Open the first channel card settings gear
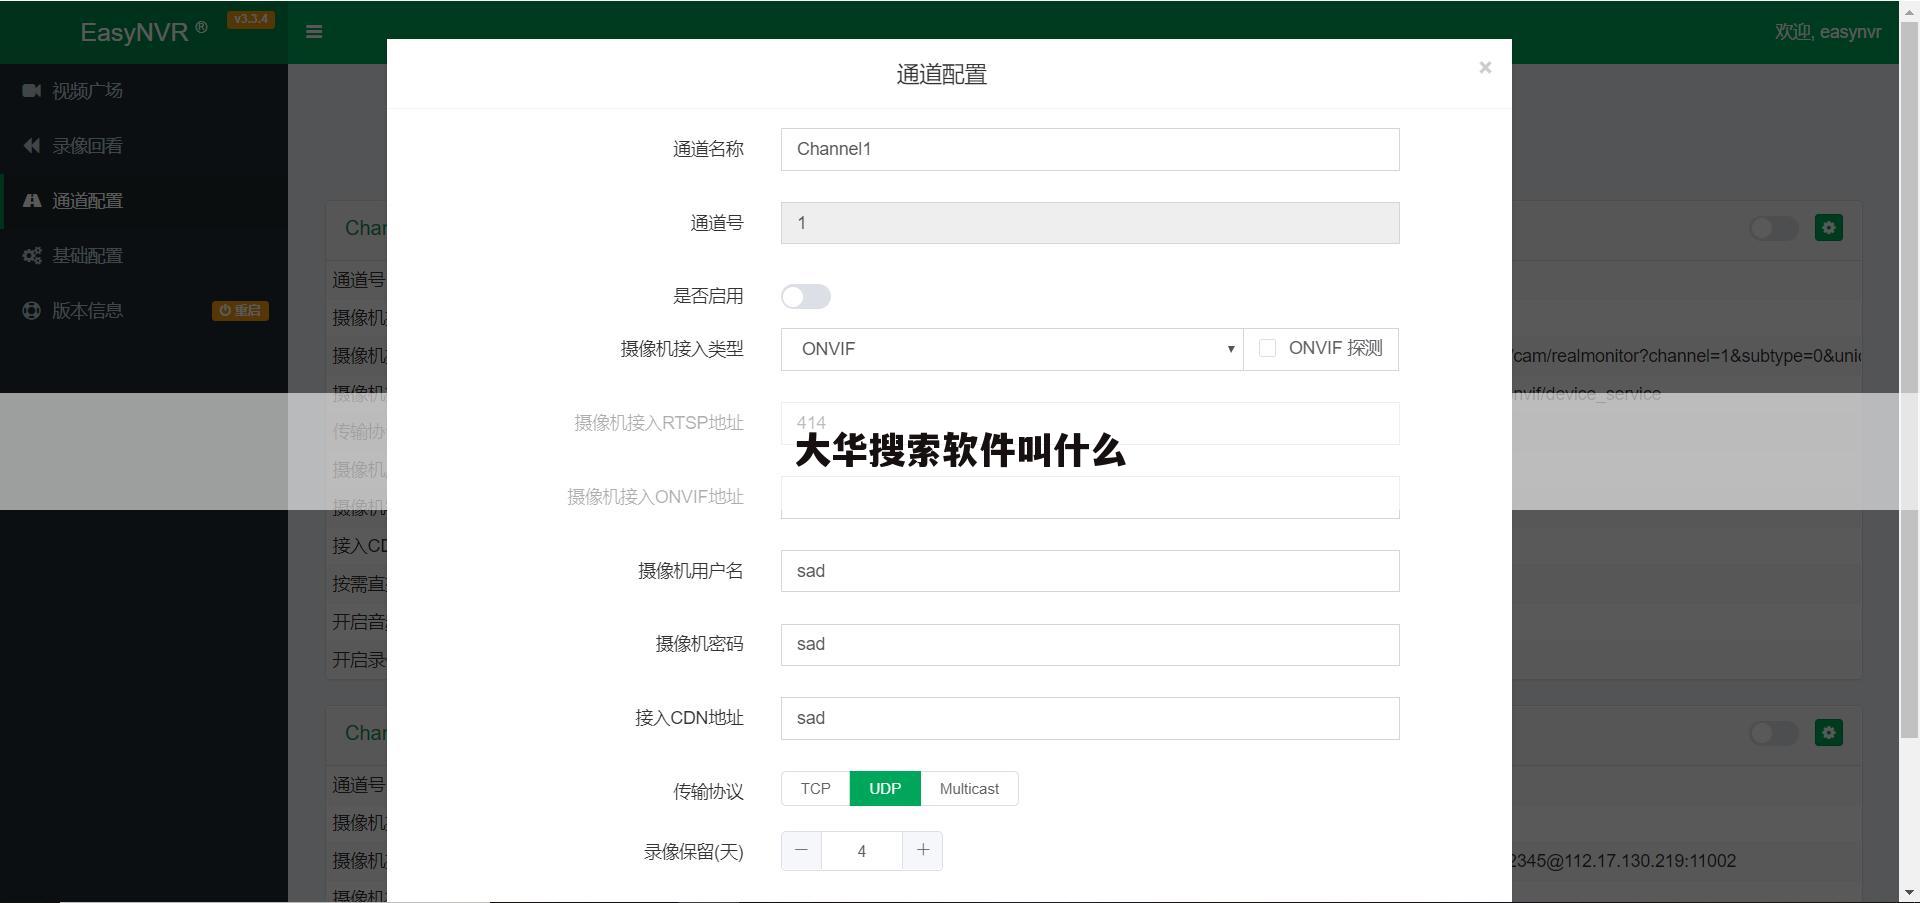Viewport: 1920px width, 903px height. (1829, 228)
